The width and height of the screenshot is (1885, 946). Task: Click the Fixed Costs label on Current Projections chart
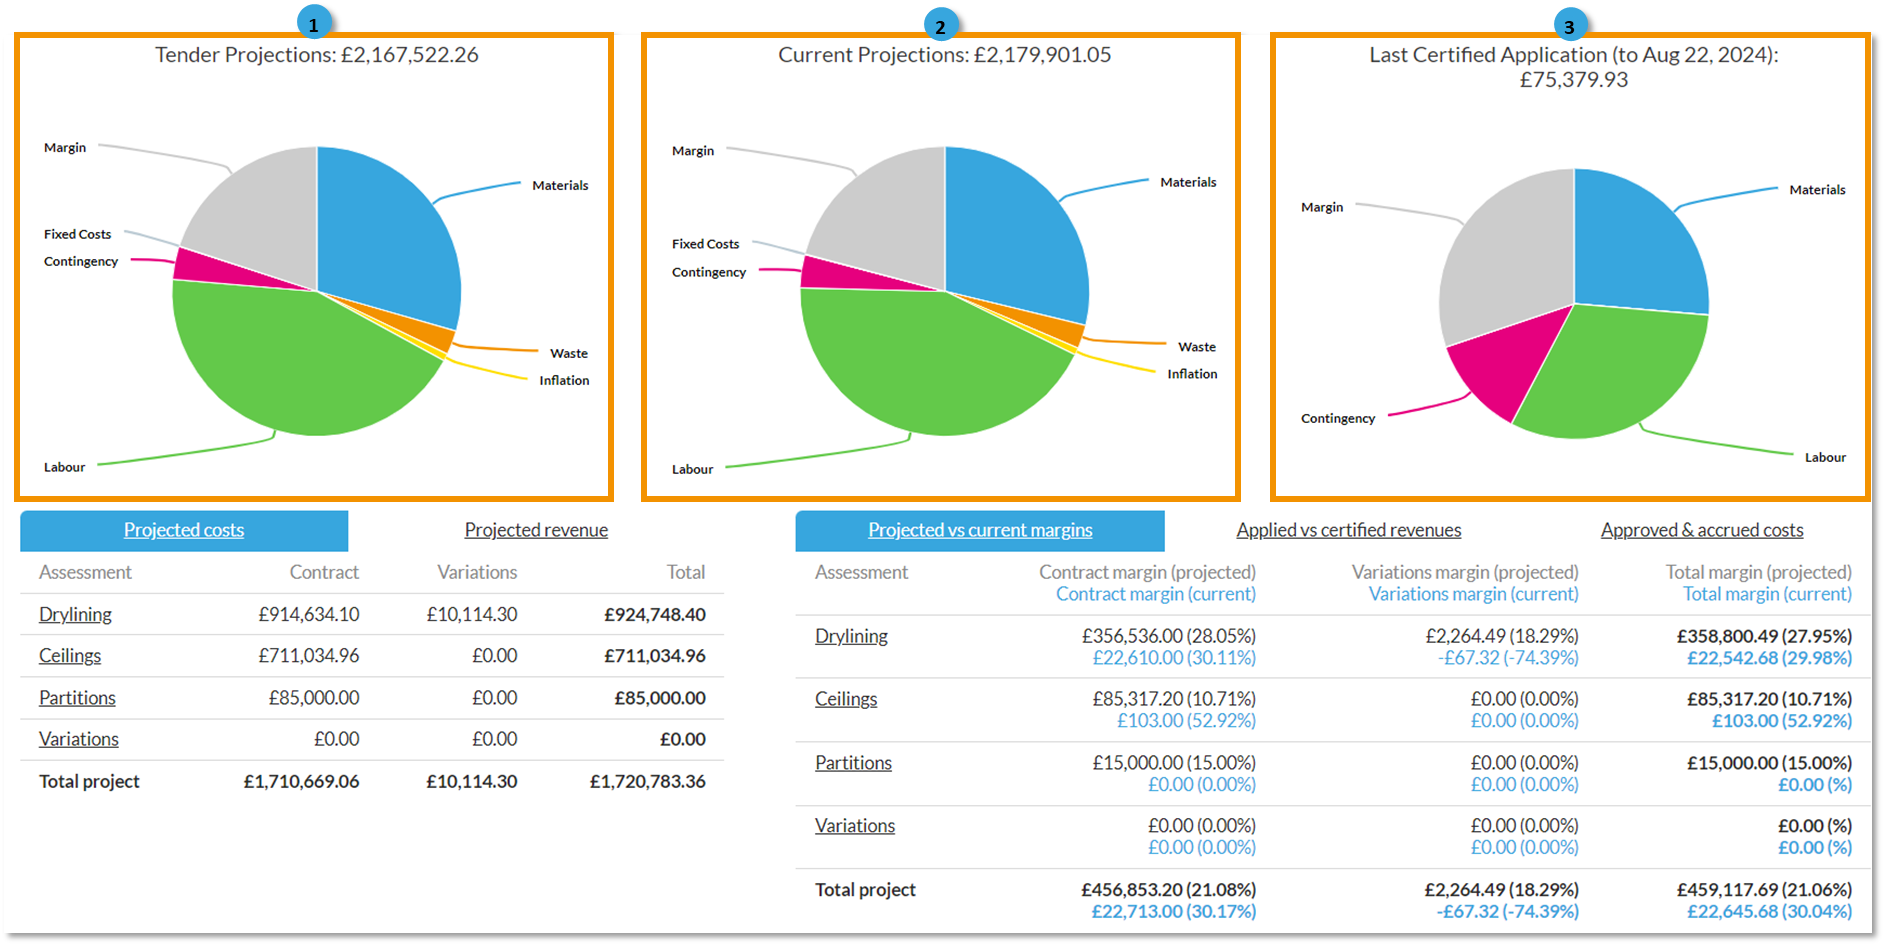(x=705, y=243)
